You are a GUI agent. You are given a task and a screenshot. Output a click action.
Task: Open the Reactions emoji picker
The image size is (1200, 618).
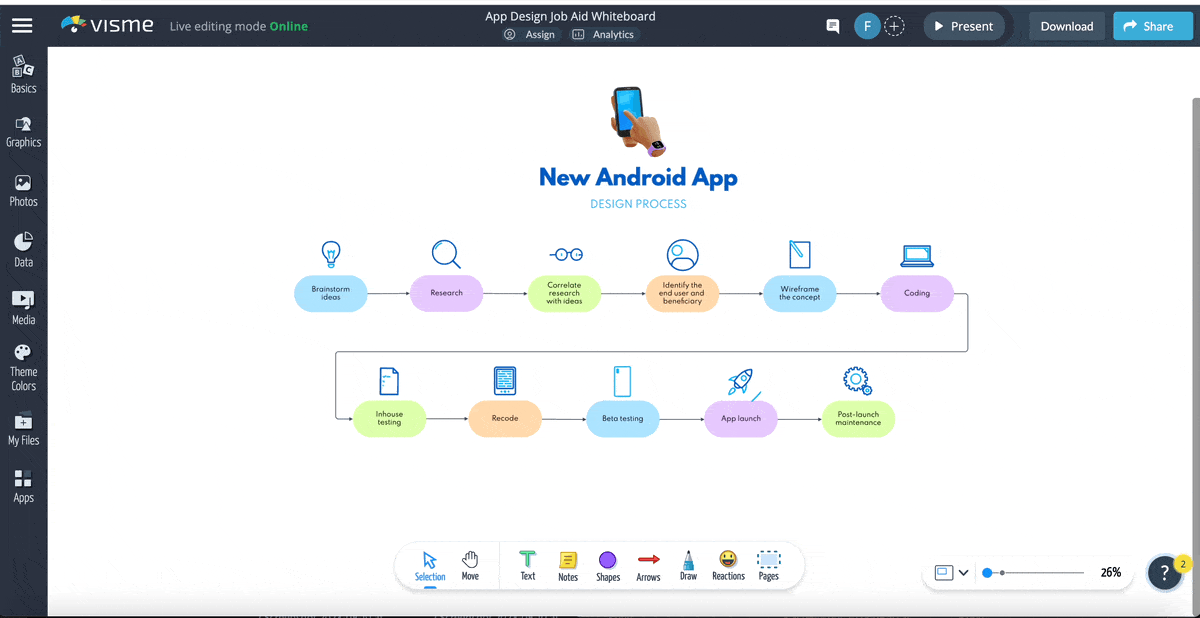pos(728,565)
